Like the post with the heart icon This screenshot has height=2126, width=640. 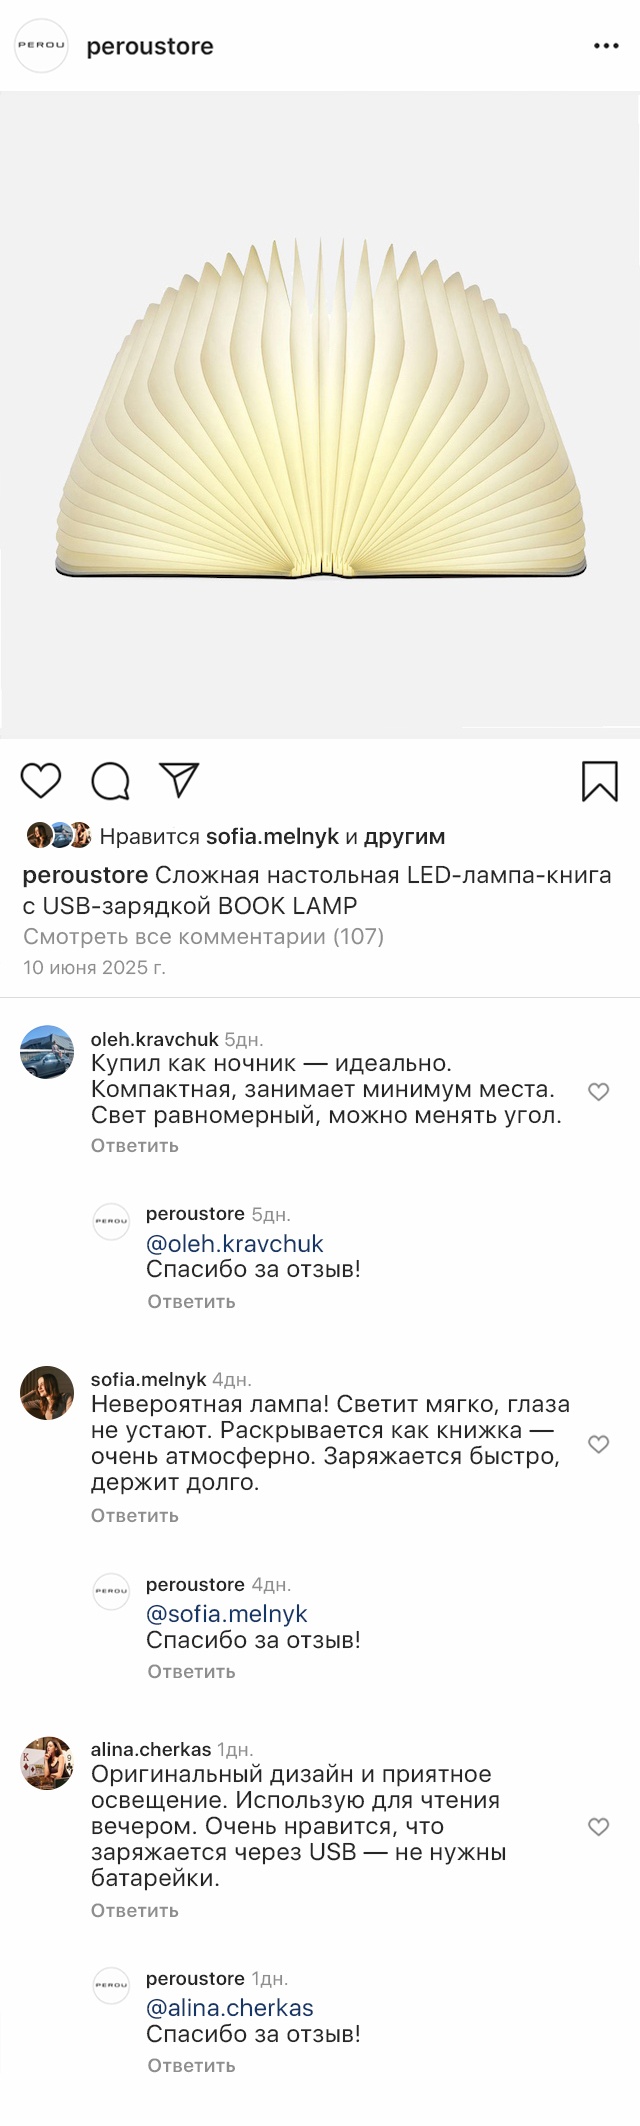pyautogui.click(x=41, y=781)
